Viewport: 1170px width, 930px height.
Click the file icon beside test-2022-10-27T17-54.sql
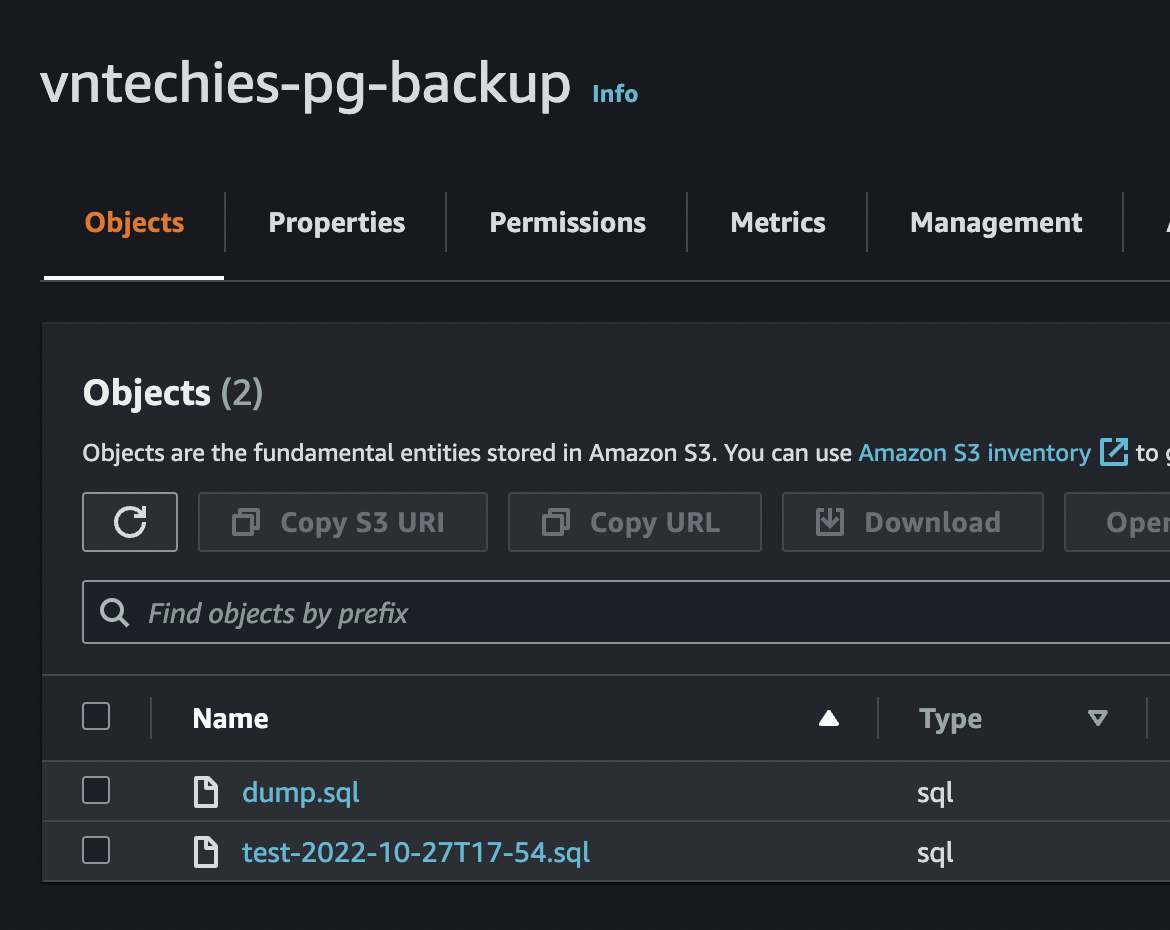(x=206, y=853)
